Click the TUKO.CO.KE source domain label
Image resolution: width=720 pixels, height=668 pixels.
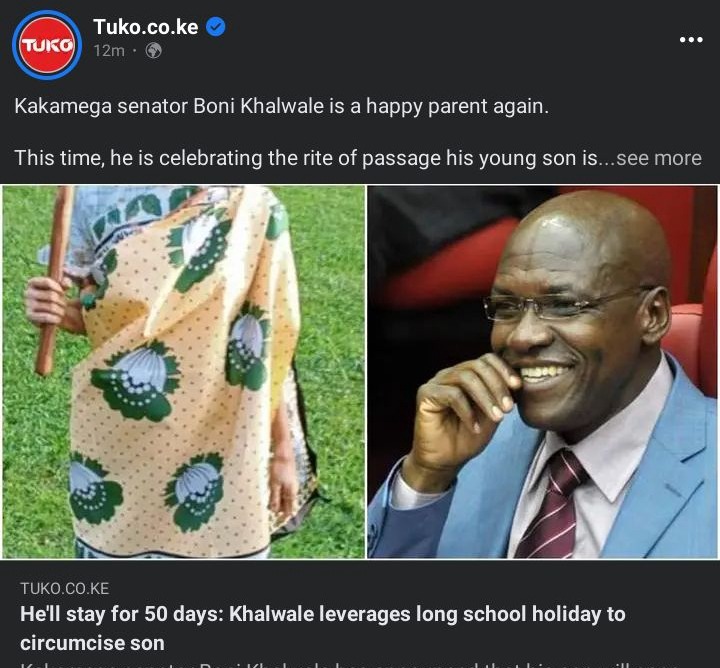[x=65, y=589]
